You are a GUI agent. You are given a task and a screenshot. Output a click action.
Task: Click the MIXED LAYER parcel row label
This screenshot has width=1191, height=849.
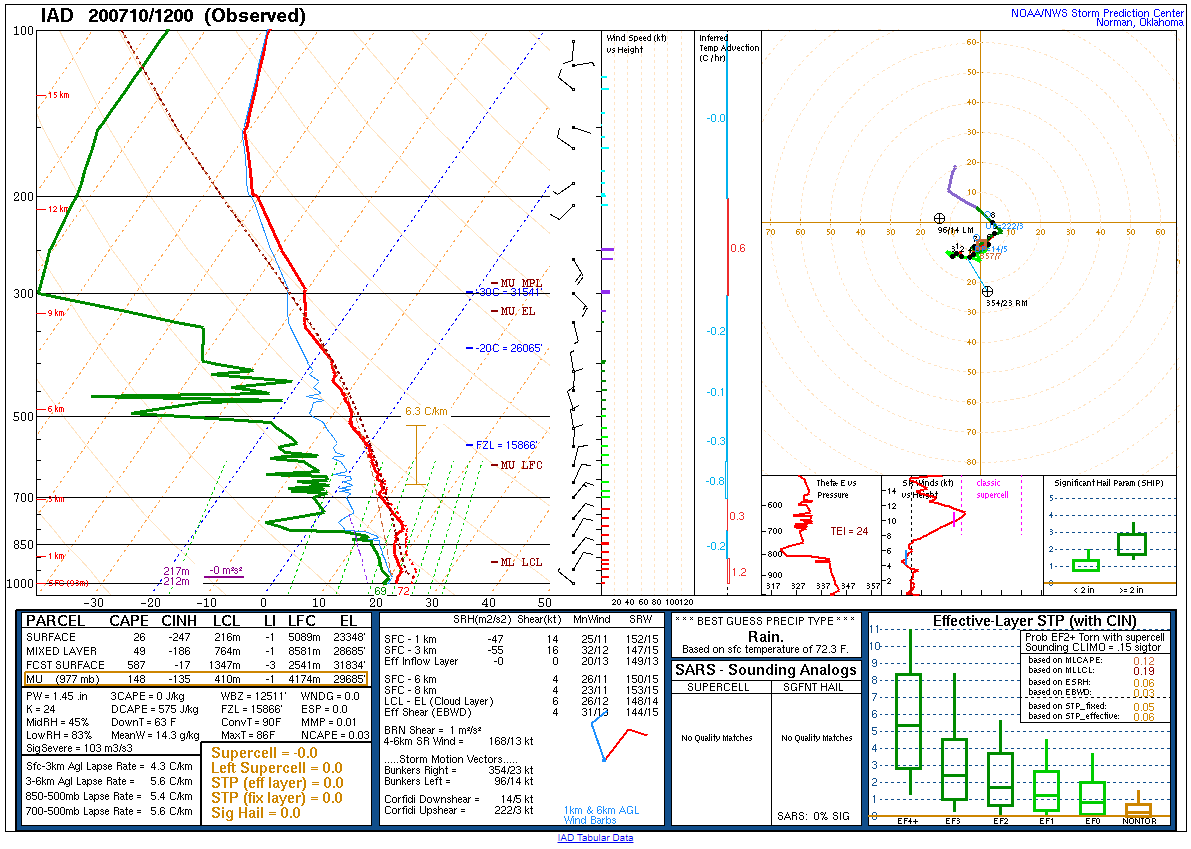(62, 651)
